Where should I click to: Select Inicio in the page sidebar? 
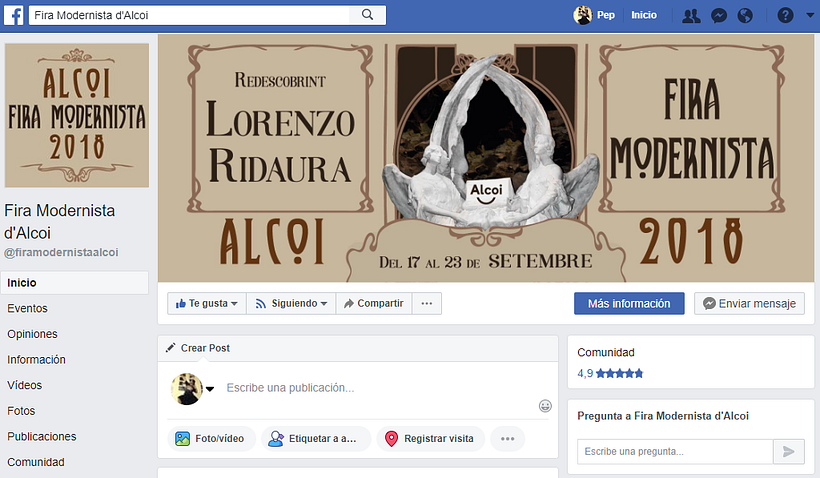(75, 283)
